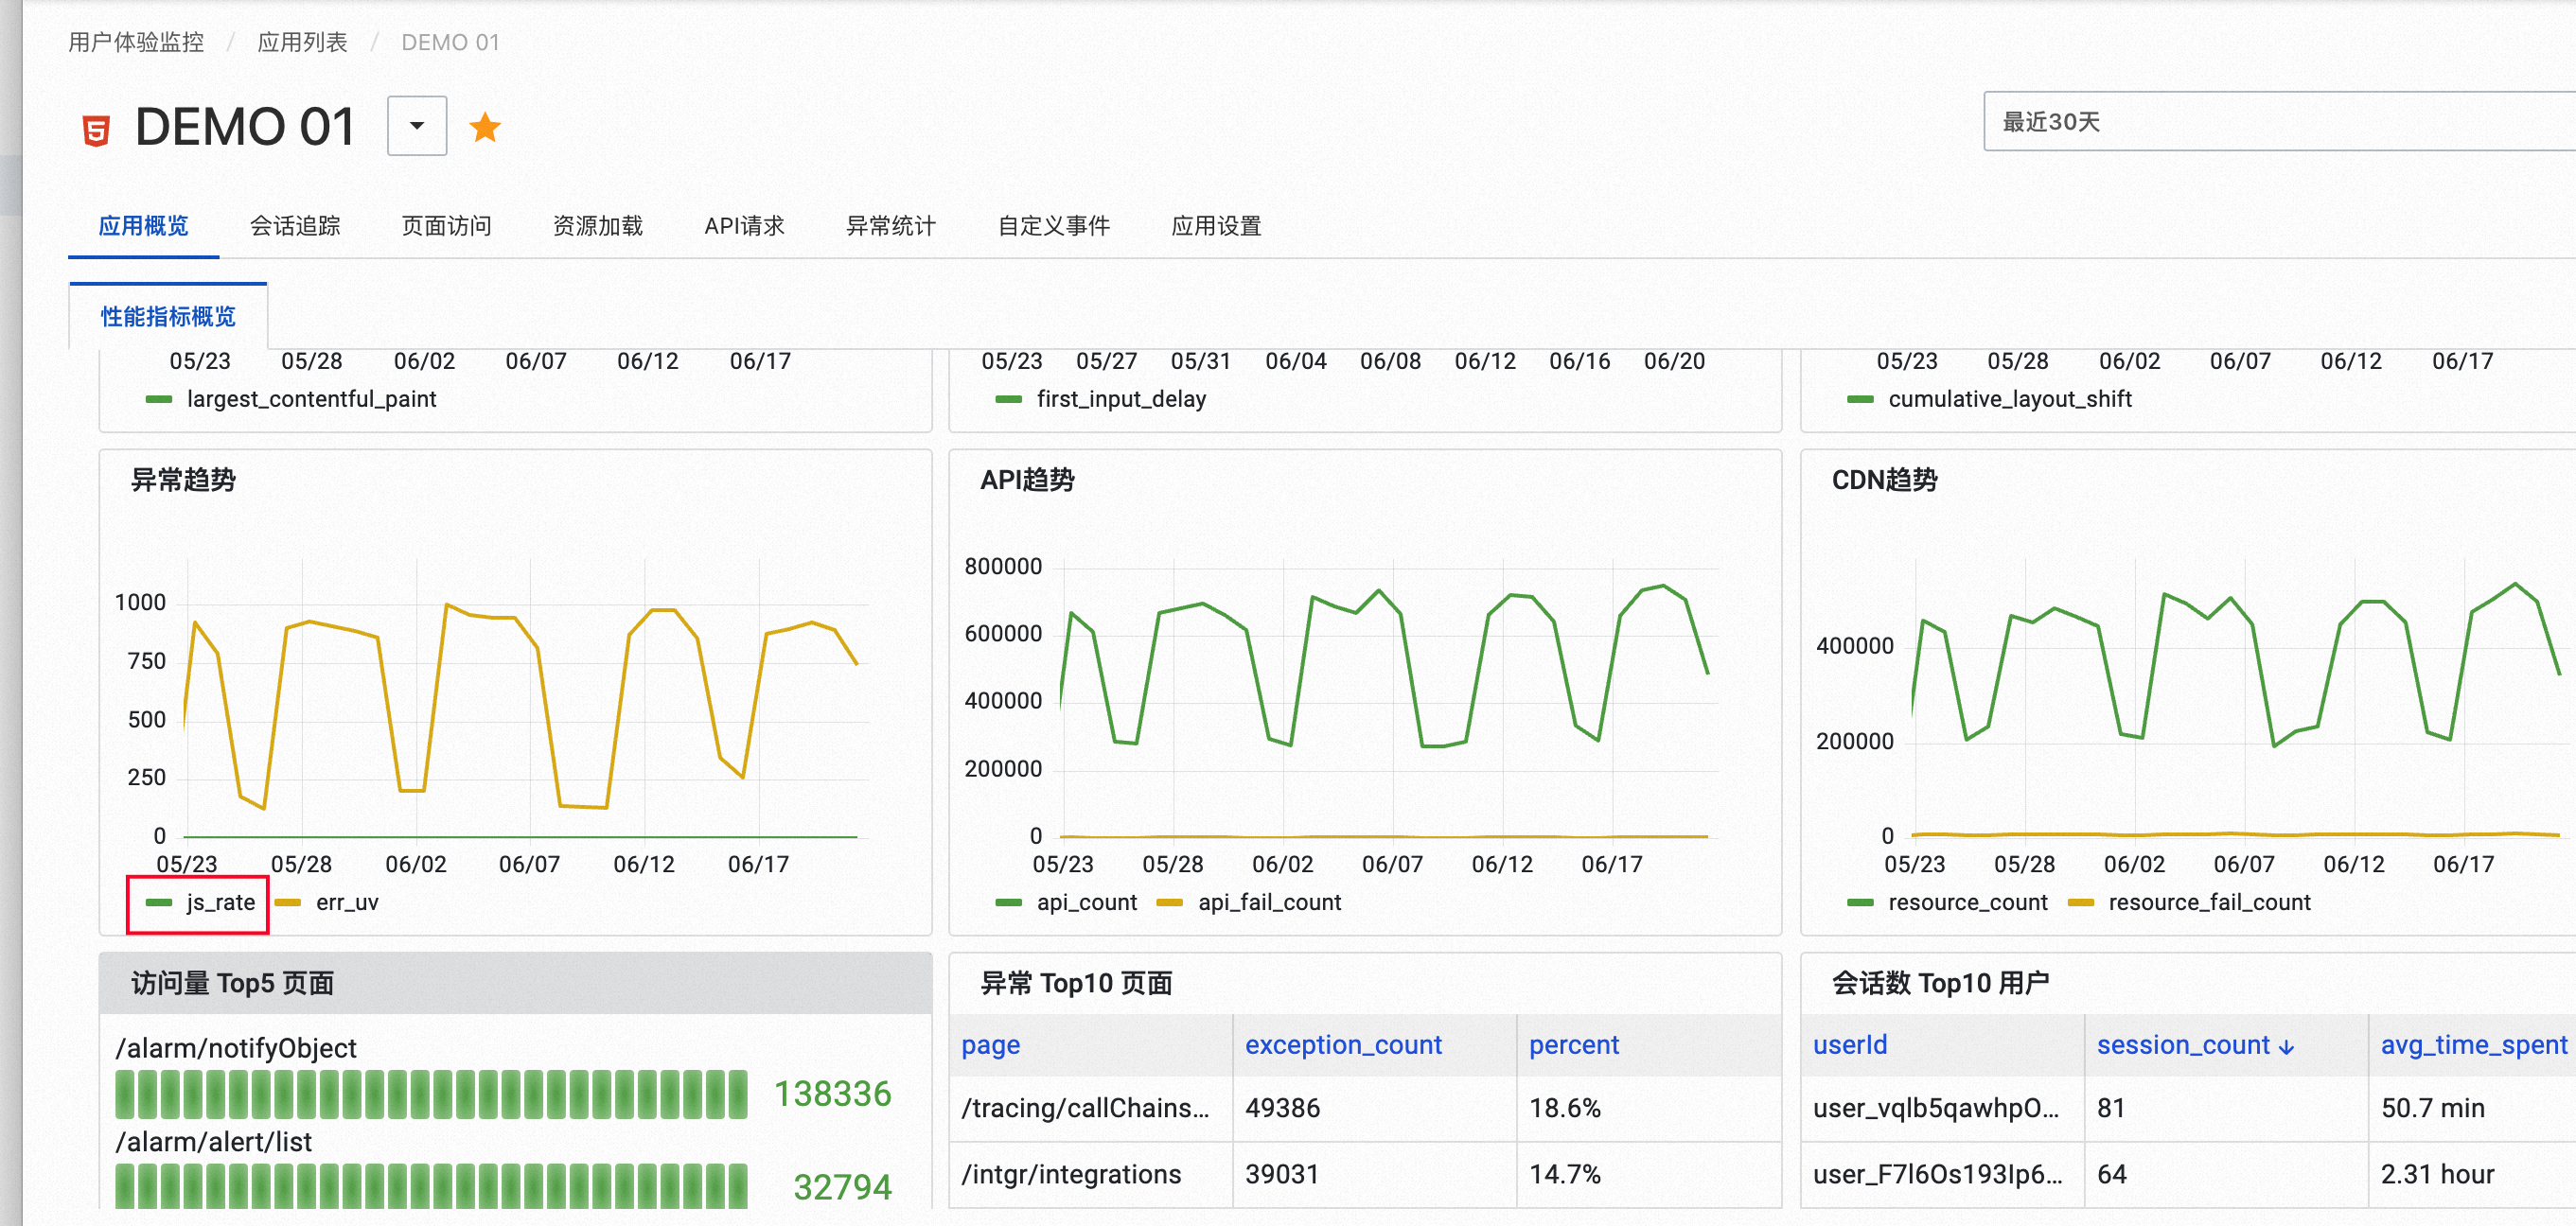Toggle the favorite star for DEMO 01

point(485,127)
